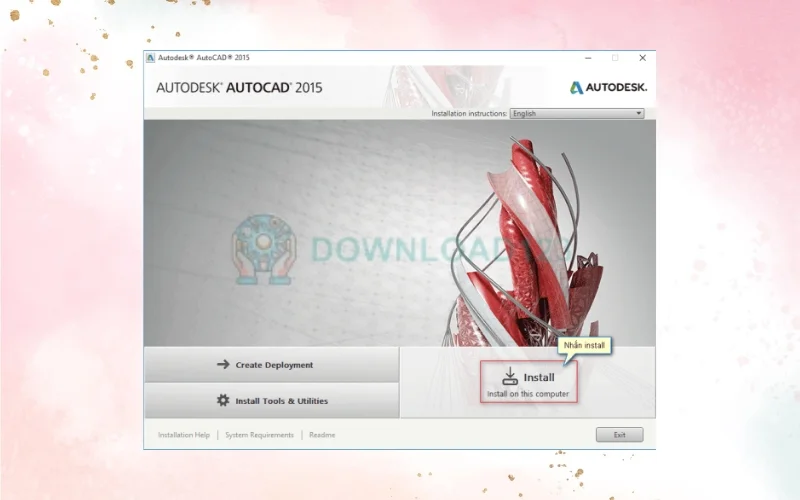Click the AutoCAD app icon in title bar
Viewport: 800px width, 500px height.
click(150, 58)
